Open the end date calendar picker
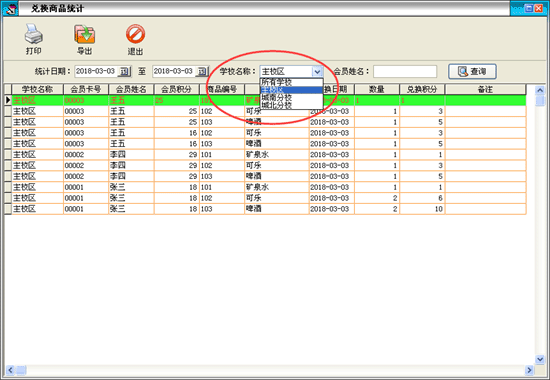This screenshot has height=380, width=550. (202, 71)
